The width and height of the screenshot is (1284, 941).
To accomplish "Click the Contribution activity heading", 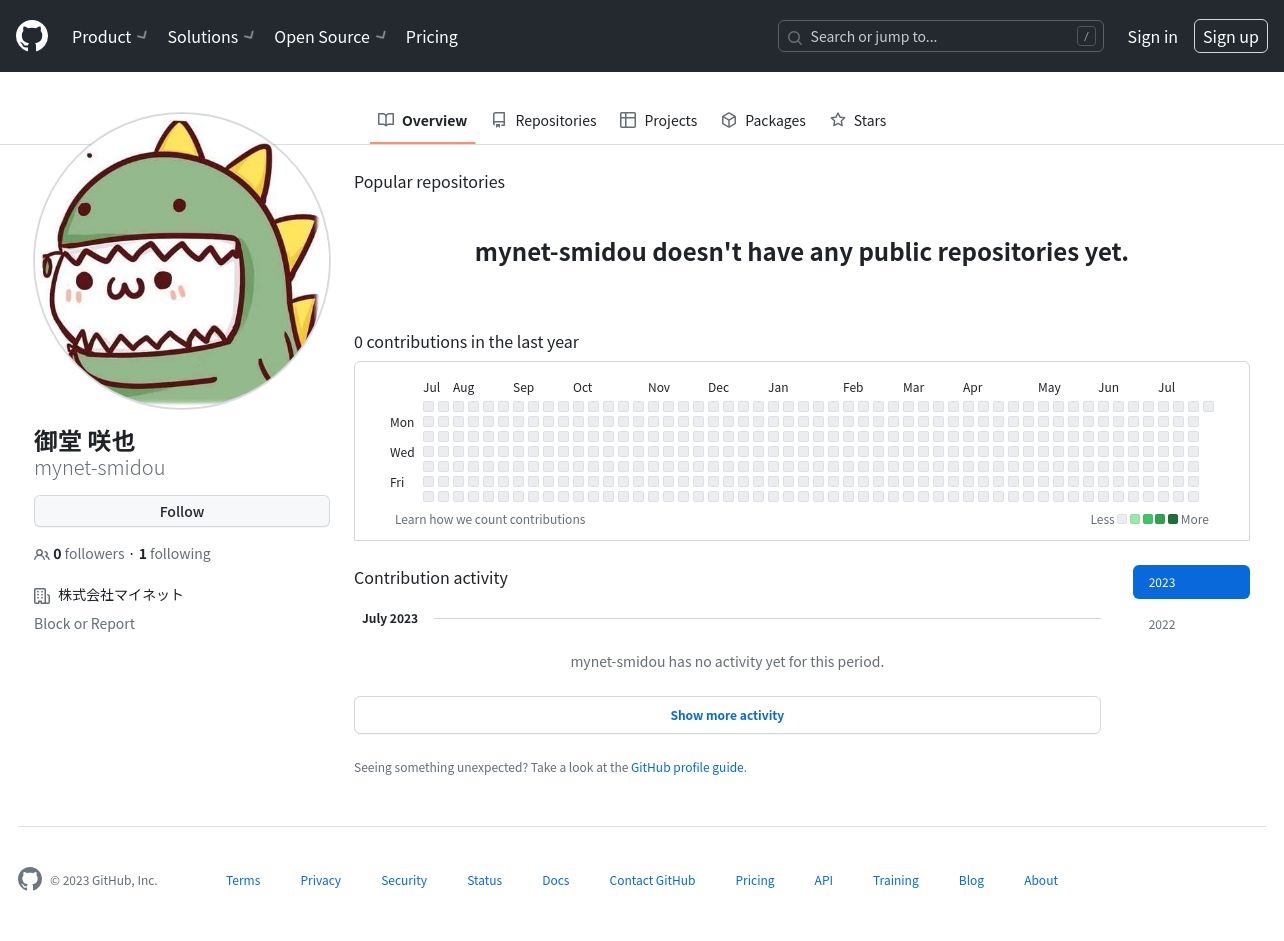I will click(430, 578).
